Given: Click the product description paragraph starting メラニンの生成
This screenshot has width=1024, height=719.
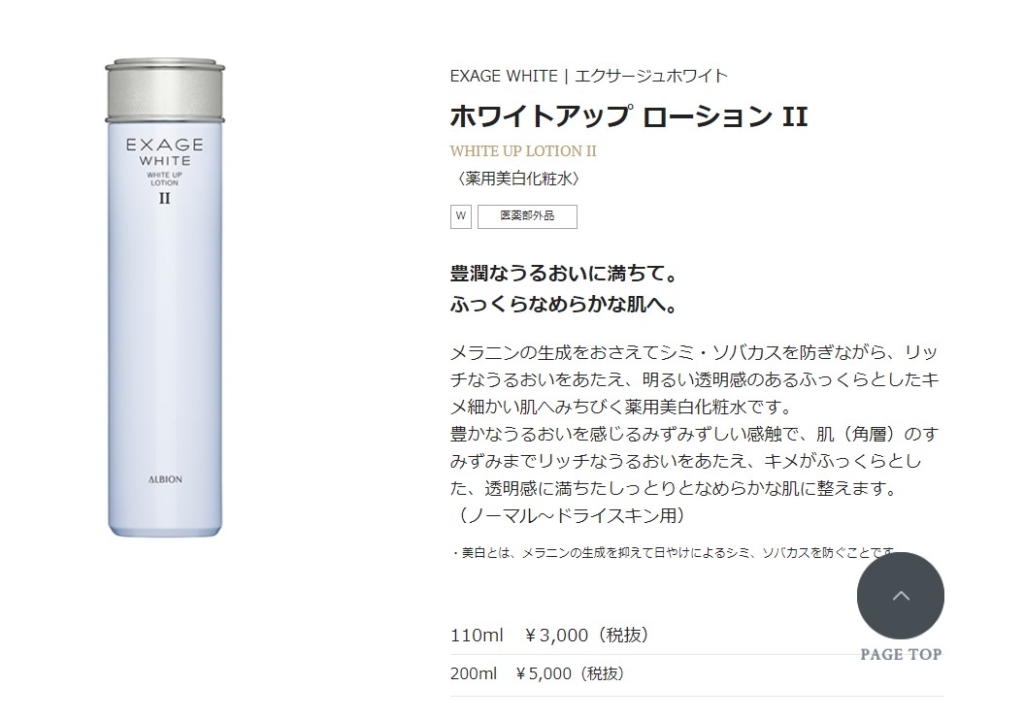Looking at the screenshot, I should click(694, 379).
